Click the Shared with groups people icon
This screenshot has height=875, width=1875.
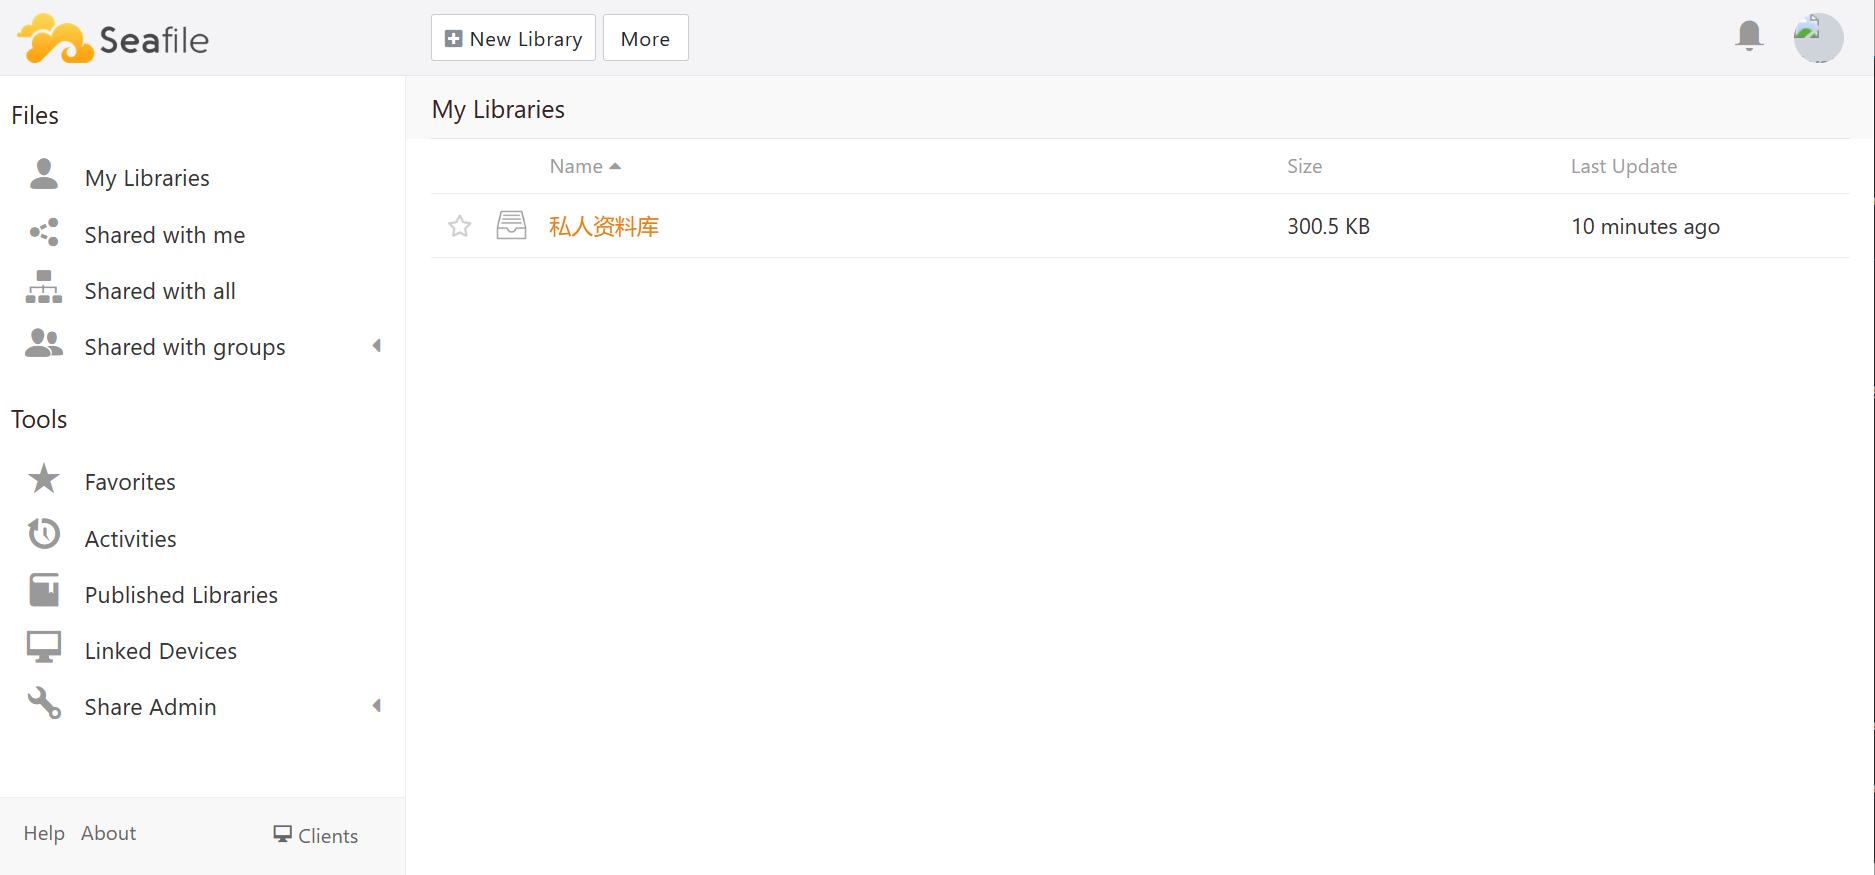click(44, 344)
